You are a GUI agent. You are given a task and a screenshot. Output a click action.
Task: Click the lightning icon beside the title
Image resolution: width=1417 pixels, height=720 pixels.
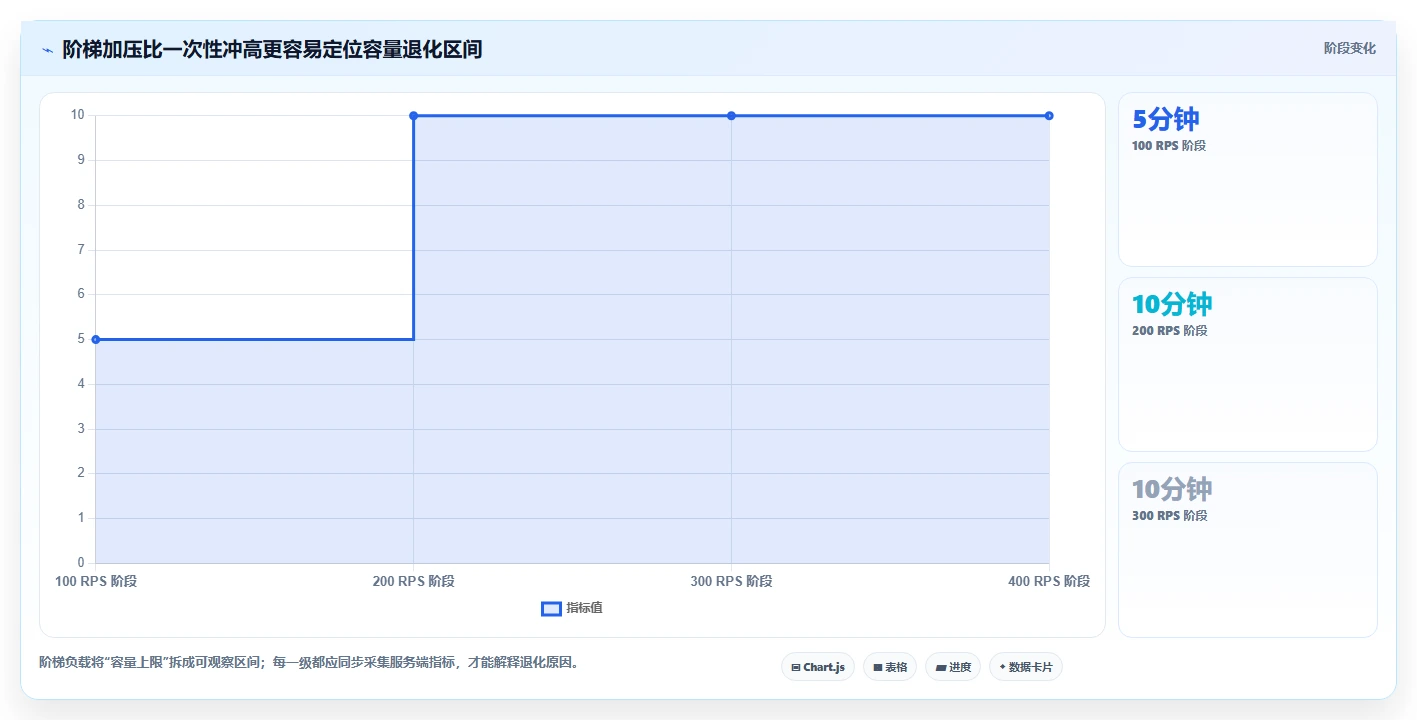coord(47,50)
